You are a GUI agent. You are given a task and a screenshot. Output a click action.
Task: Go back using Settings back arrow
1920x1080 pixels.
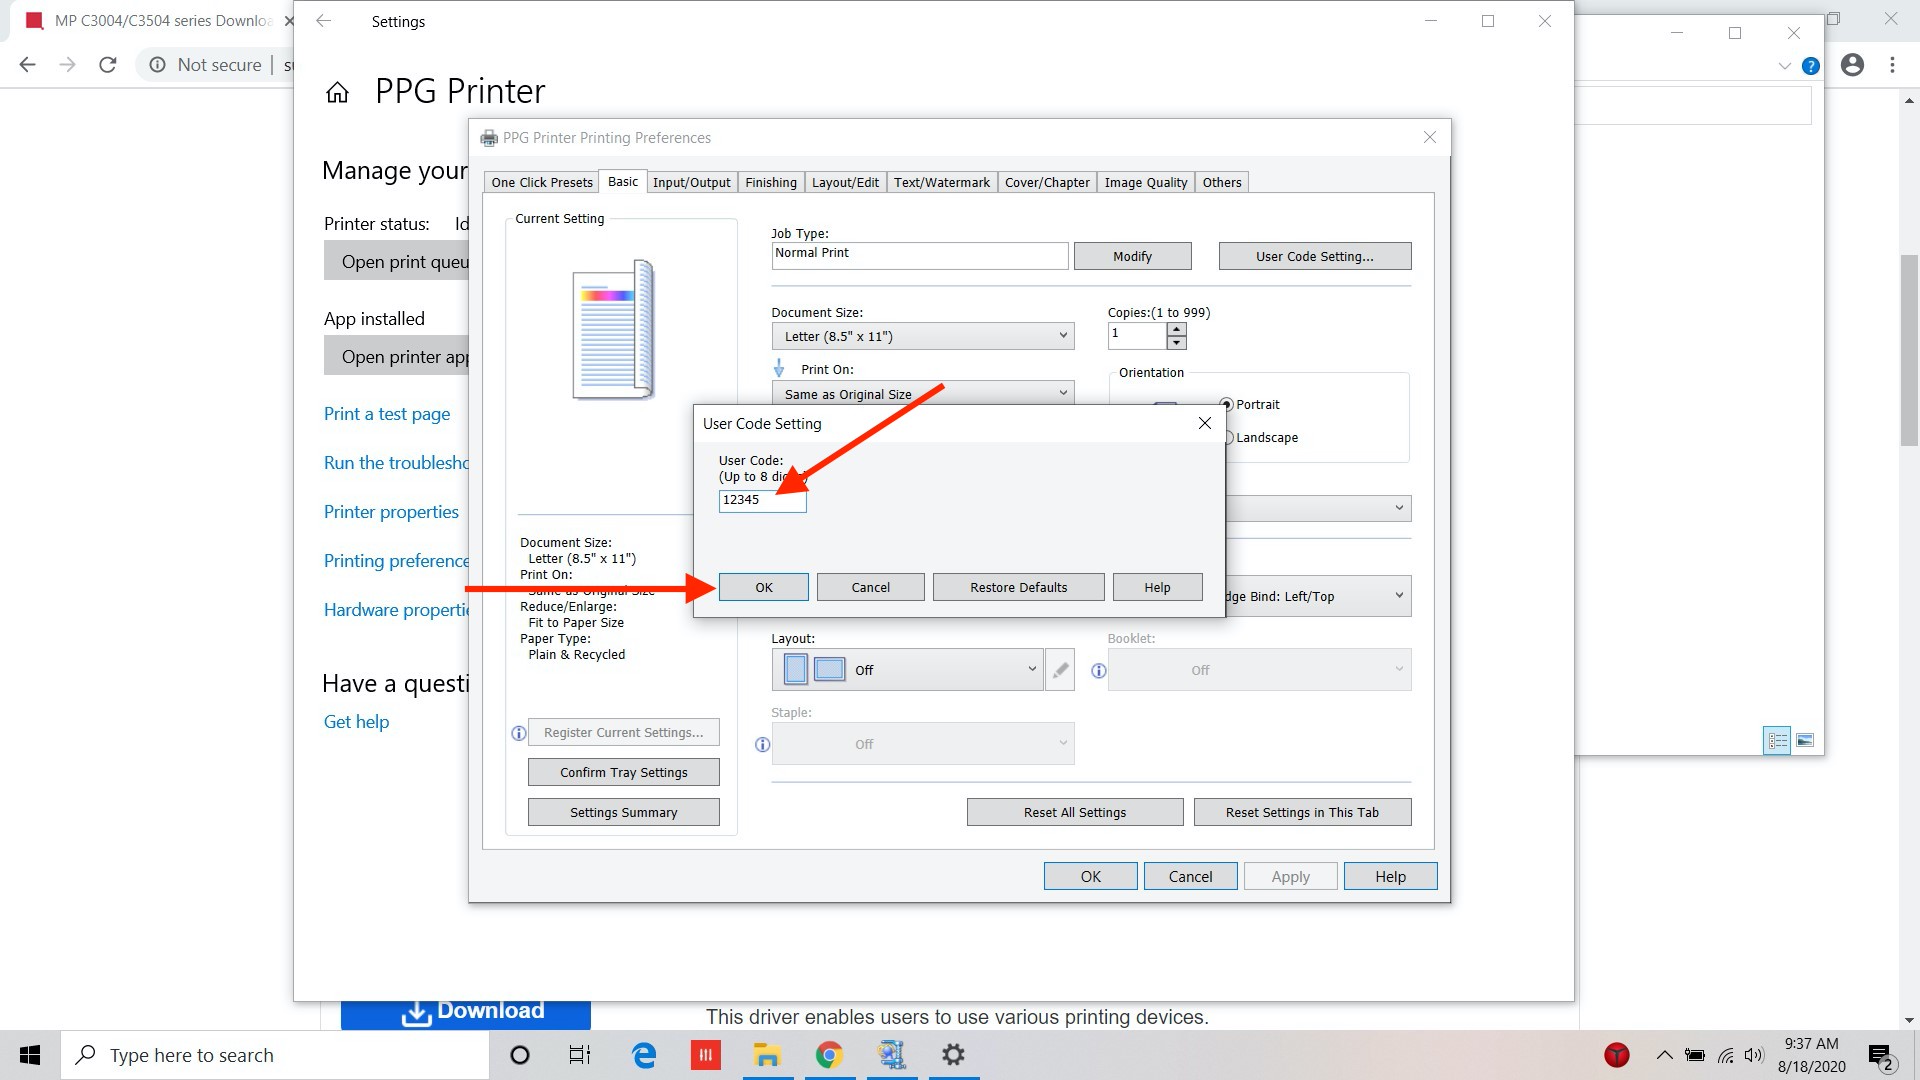coord(323,21)
